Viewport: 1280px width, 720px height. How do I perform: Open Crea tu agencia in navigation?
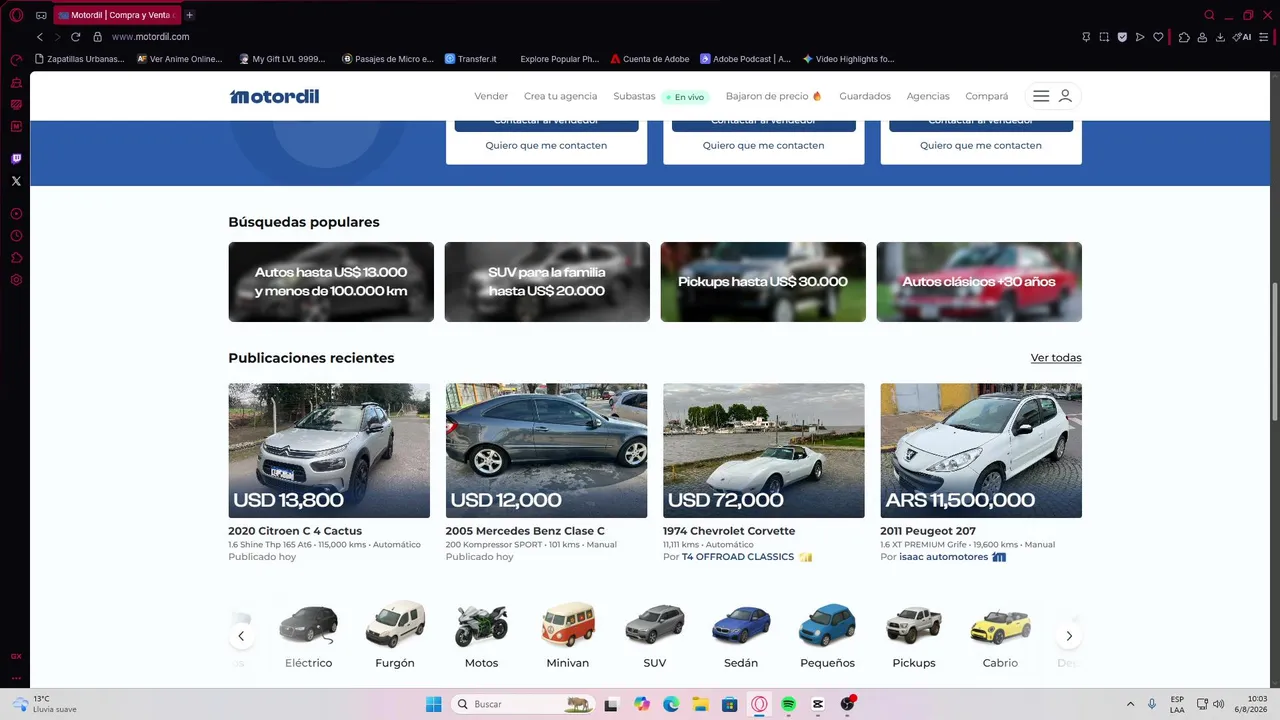pos(560,96)
